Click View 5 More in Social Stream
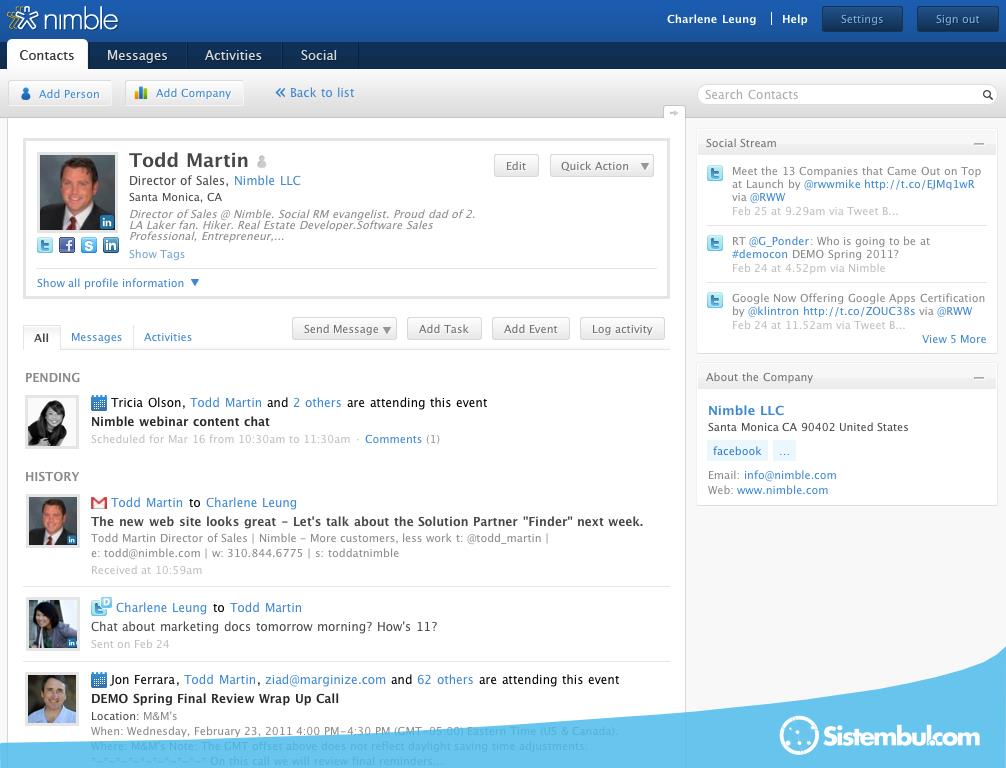This screenshot has height=768, width=1006. point(954,339)
